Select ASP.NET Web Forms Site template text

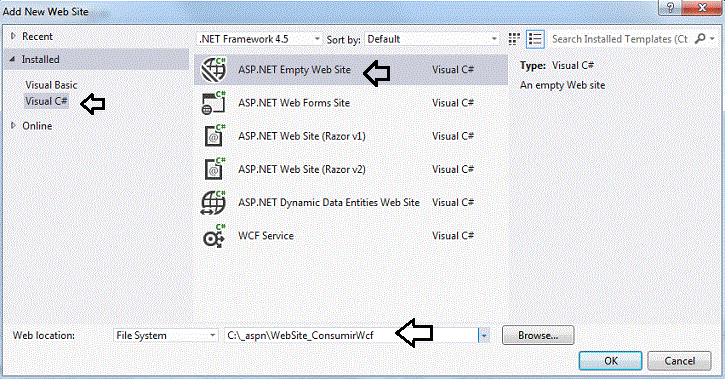pyautogui.click(x=294, y=103)
